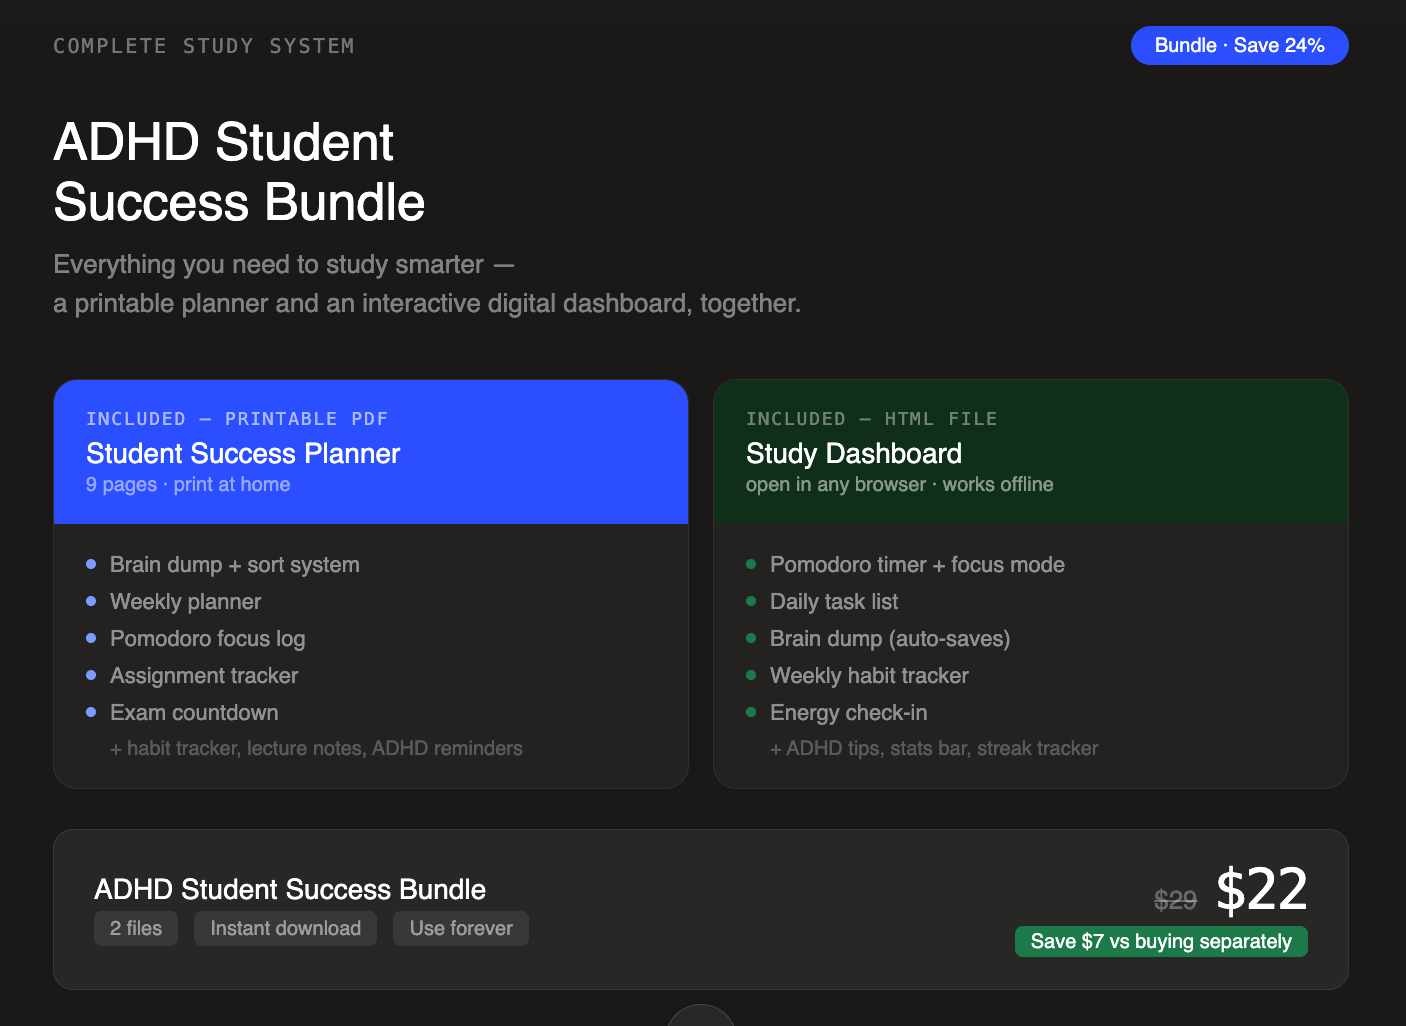Open the Study Dashboard card title
1406x1026 pixels.
[x=854, y=453]
